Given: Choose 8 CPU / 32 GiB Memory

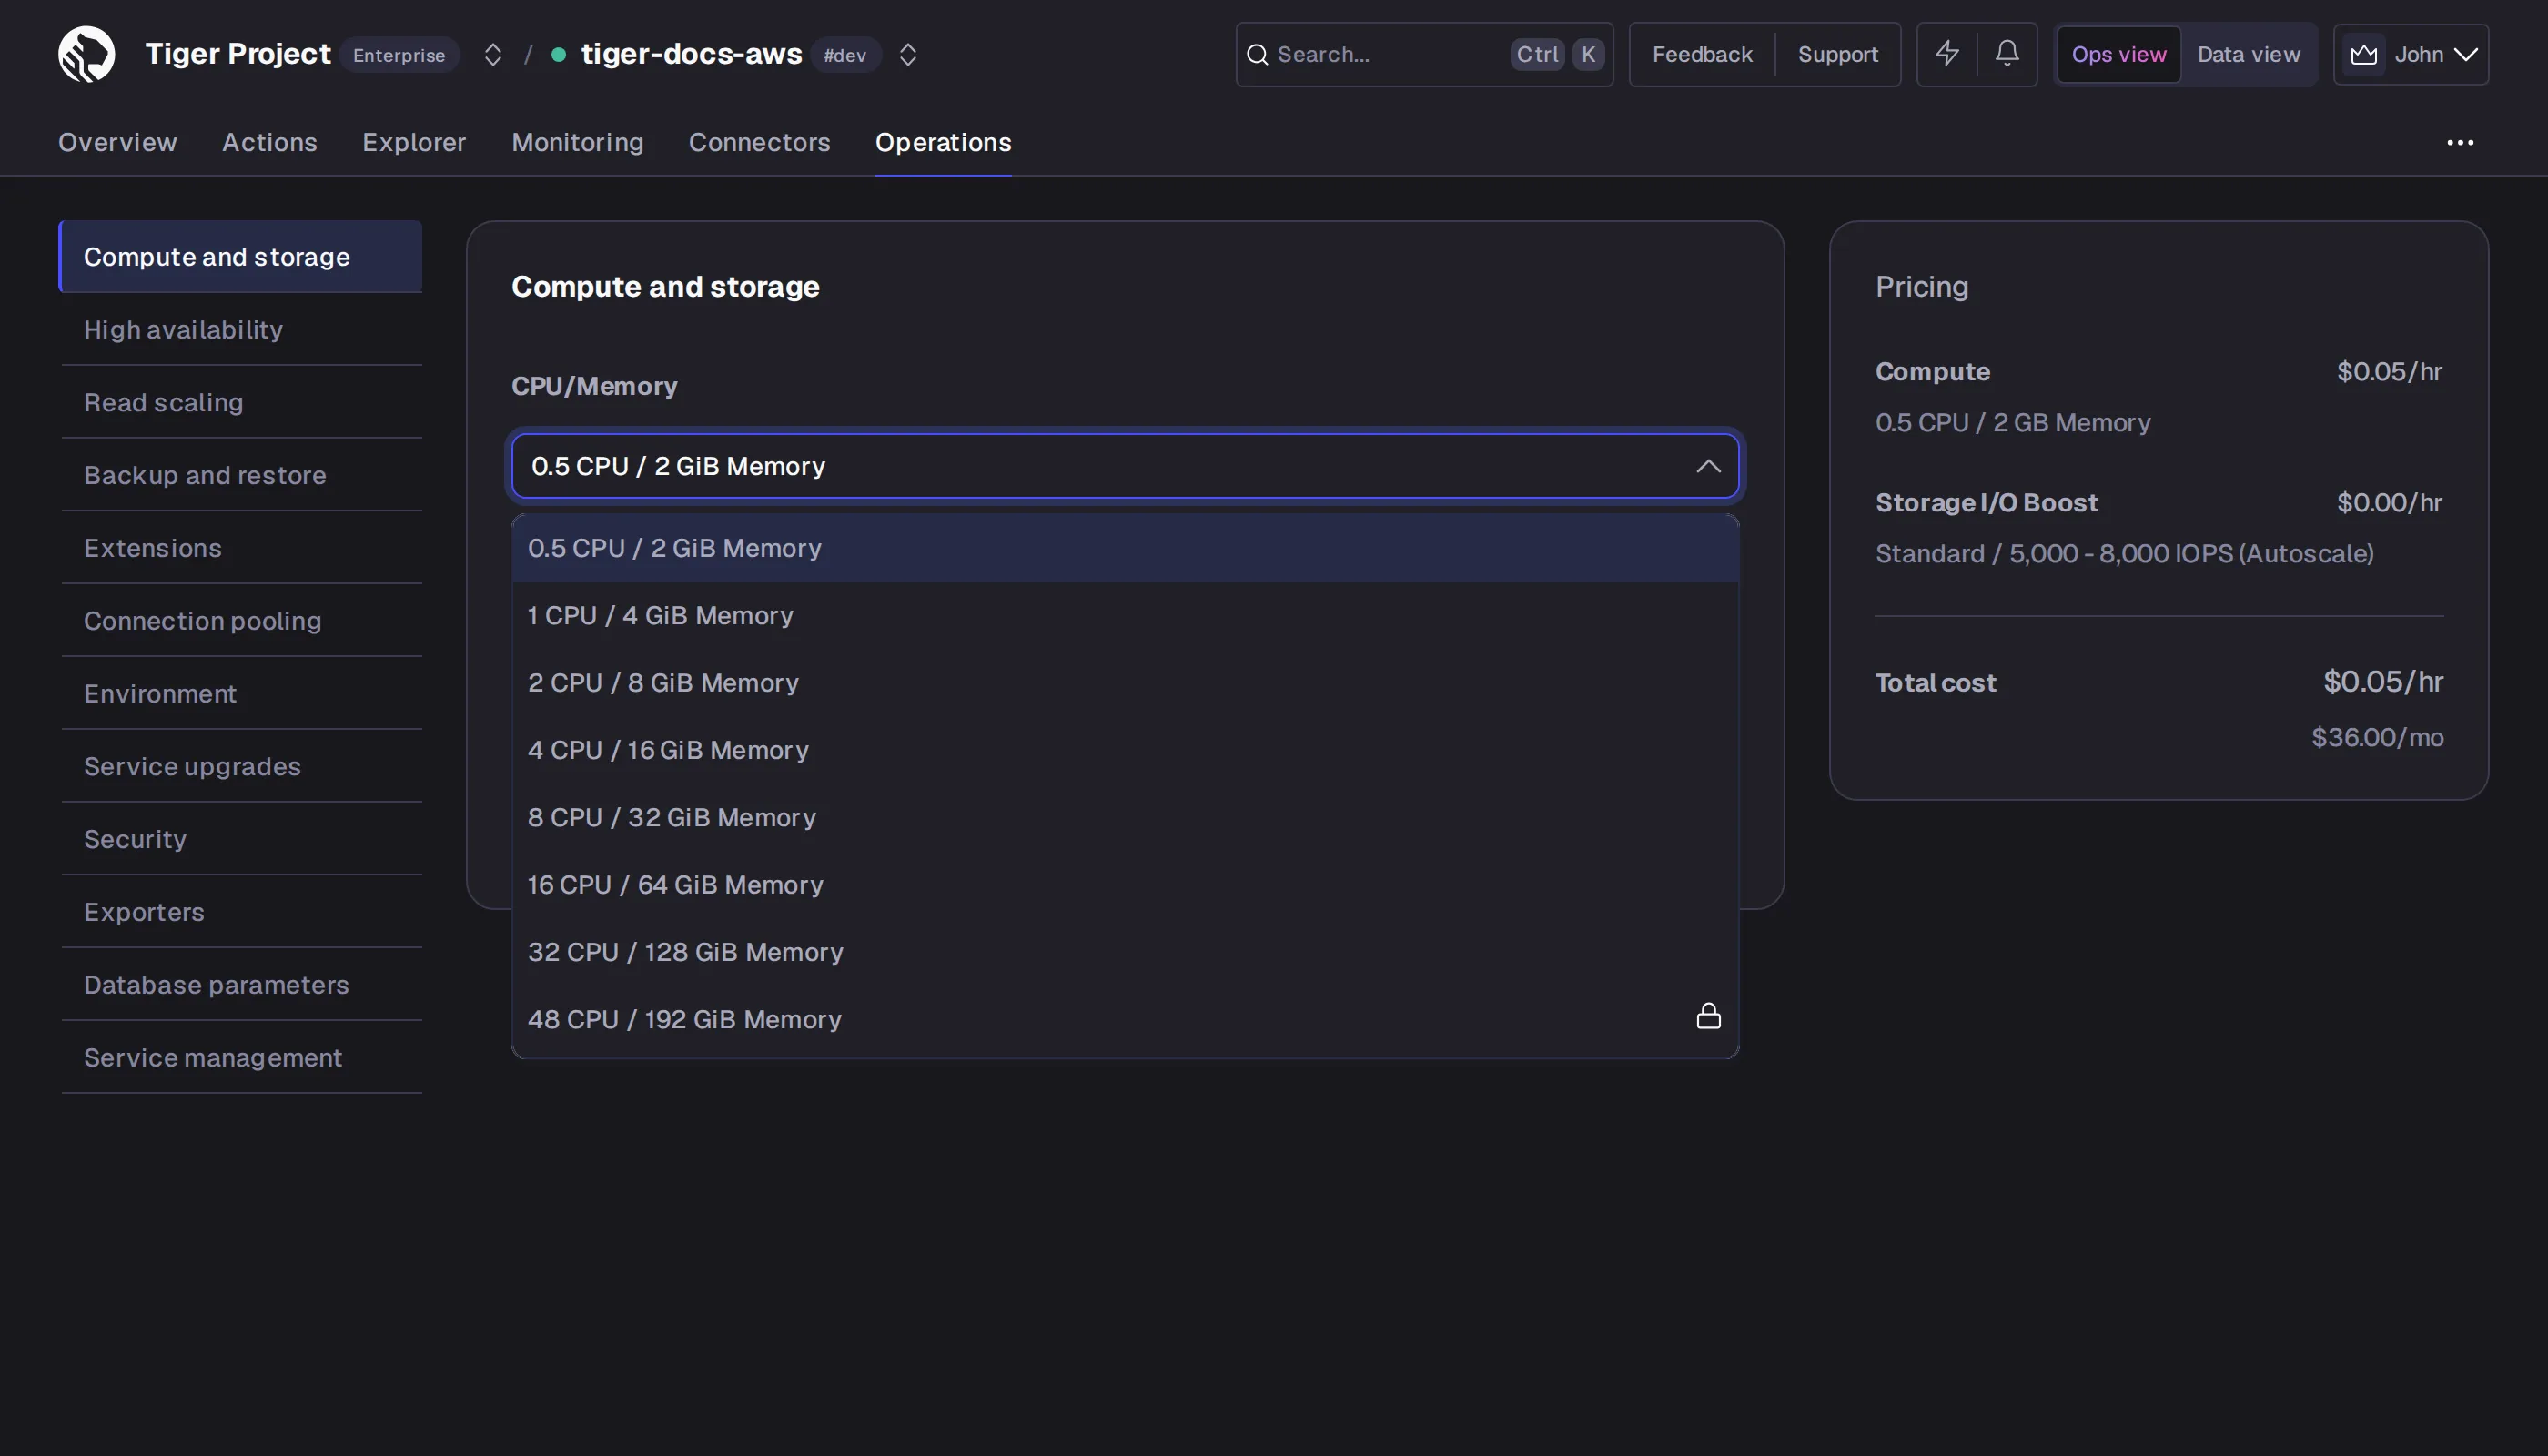Looking at the screenshot, I should click(1125, 818).
